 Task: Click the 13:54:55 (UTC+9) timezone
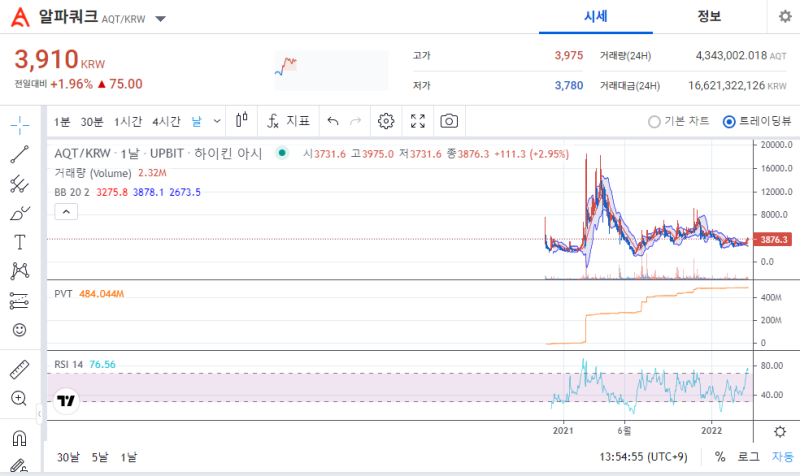[643, 457]
